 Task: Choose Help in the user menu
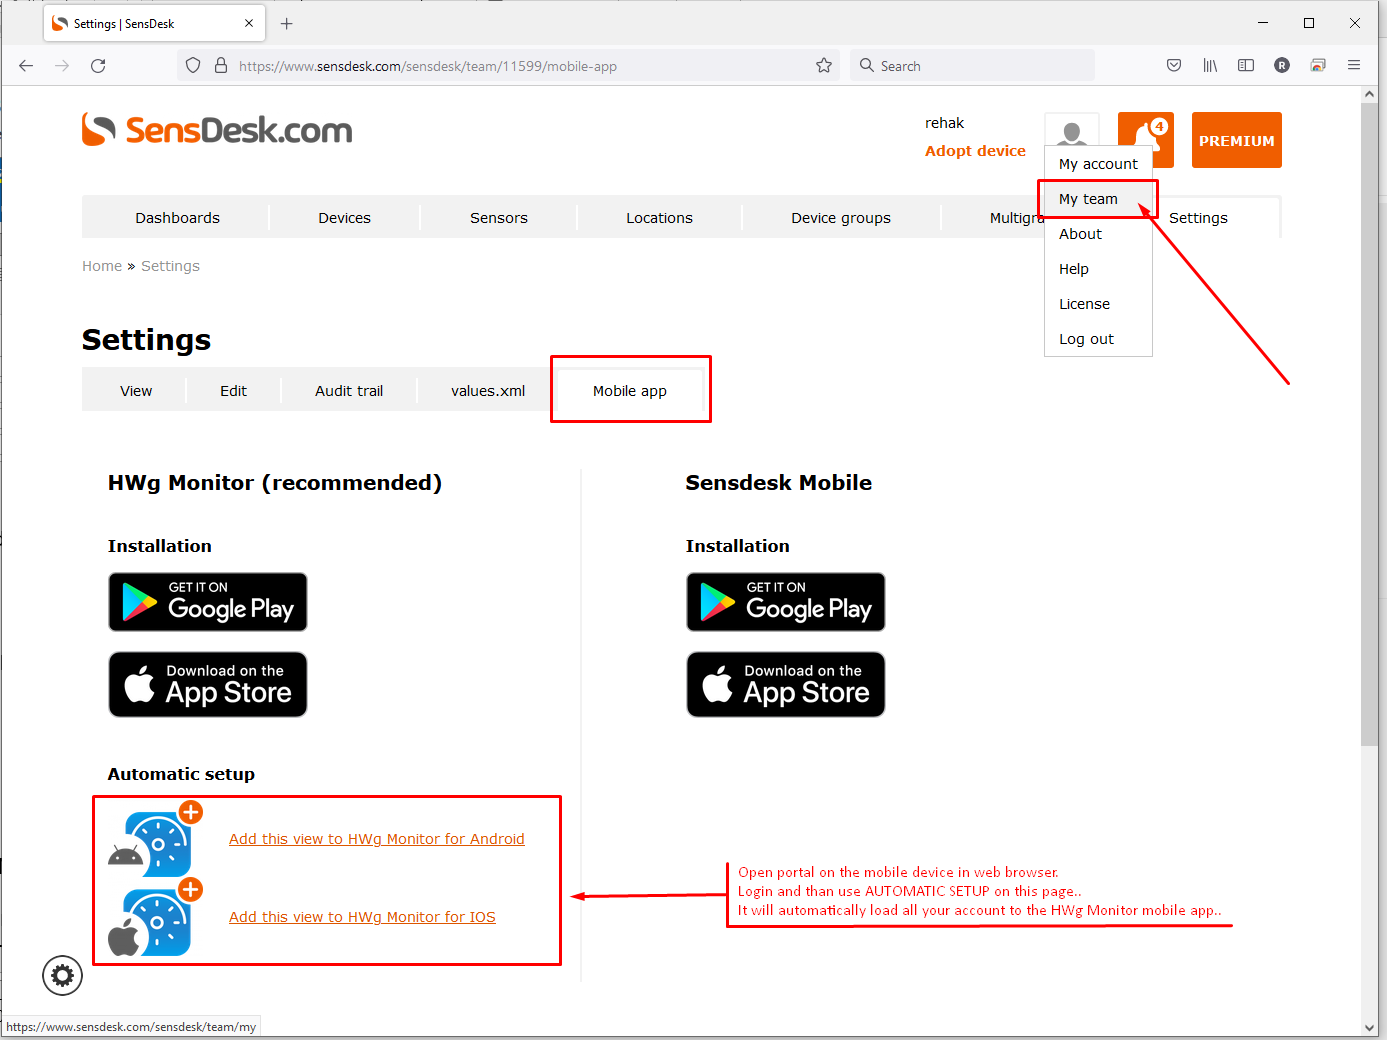(x=1098, y=269)
